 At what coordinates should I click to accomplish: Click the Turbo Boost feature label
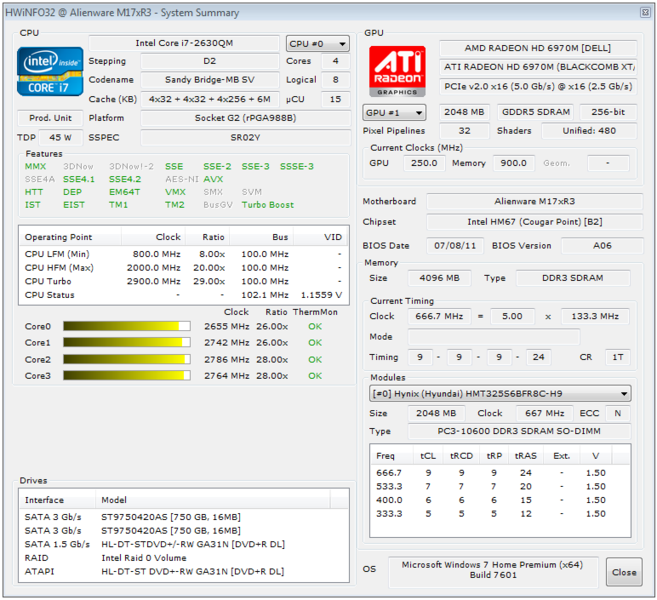(x=268, y=205)
